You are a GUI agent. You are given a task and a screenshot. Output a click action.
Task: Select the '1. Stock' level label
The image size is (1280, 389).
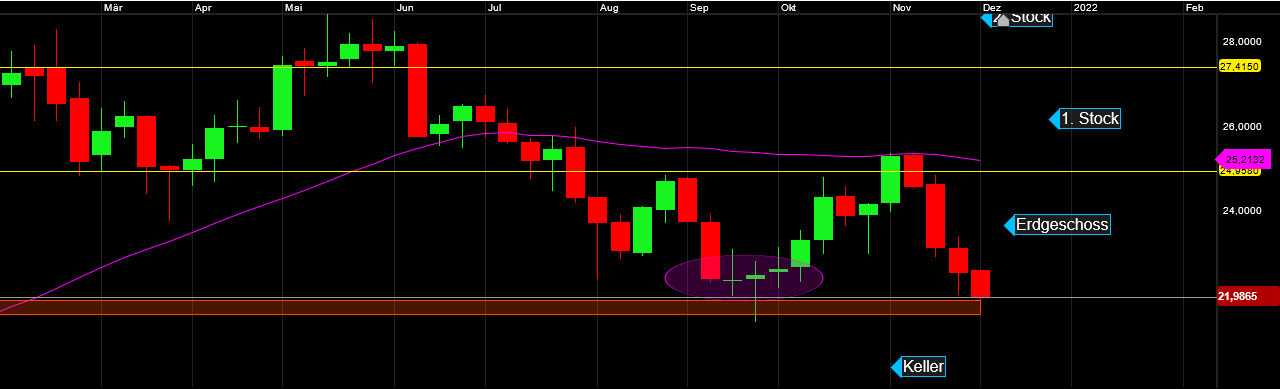(x=1090, y=119)
